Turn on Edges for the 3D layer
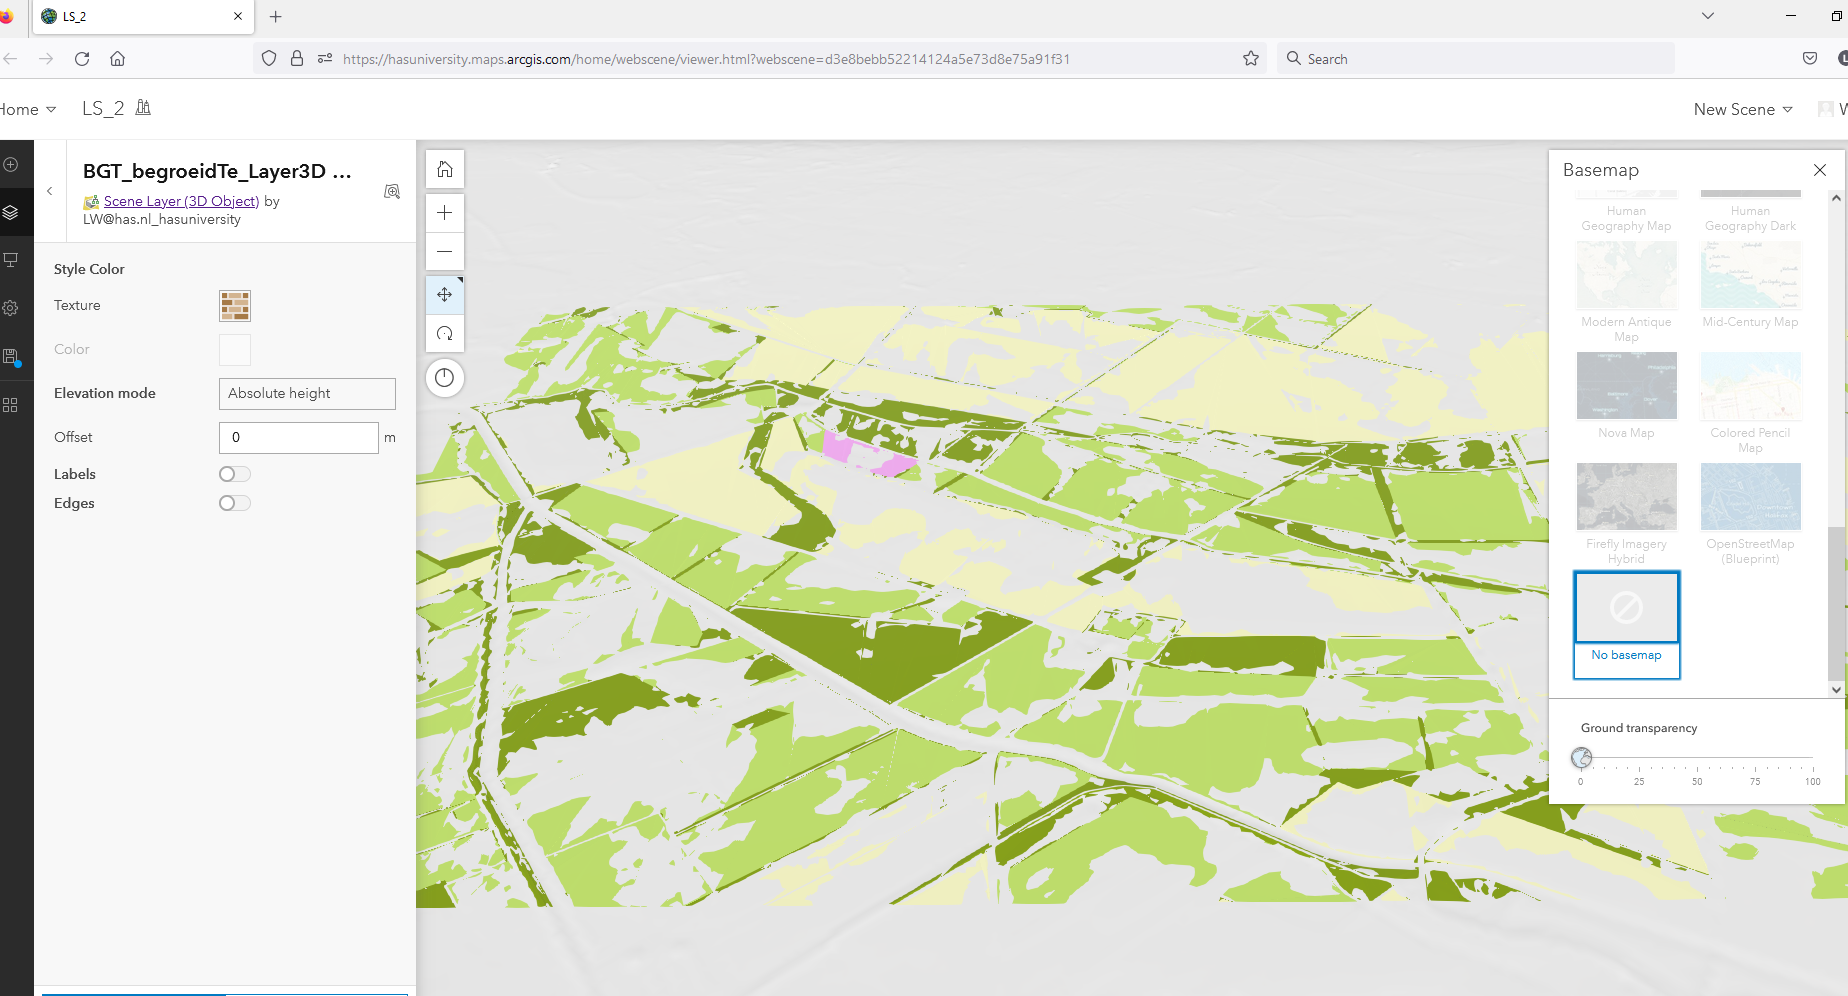Viewport: 1848px width, 996px height. point(234,503)
